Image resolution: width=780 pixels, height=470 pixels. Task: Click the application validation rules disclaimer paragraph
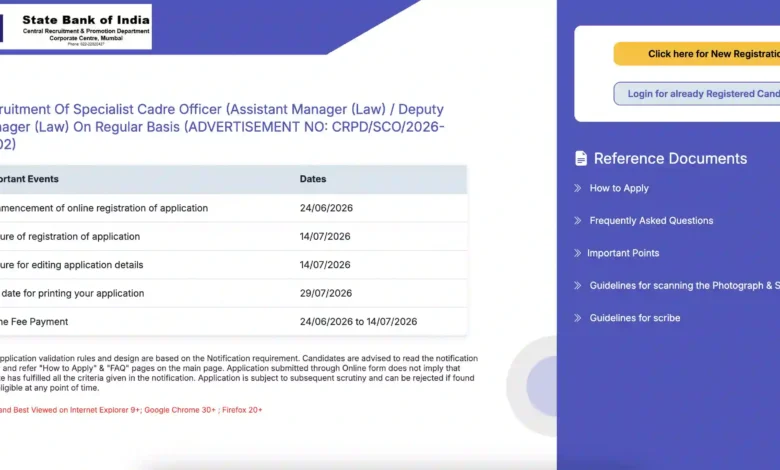[239, 373]
